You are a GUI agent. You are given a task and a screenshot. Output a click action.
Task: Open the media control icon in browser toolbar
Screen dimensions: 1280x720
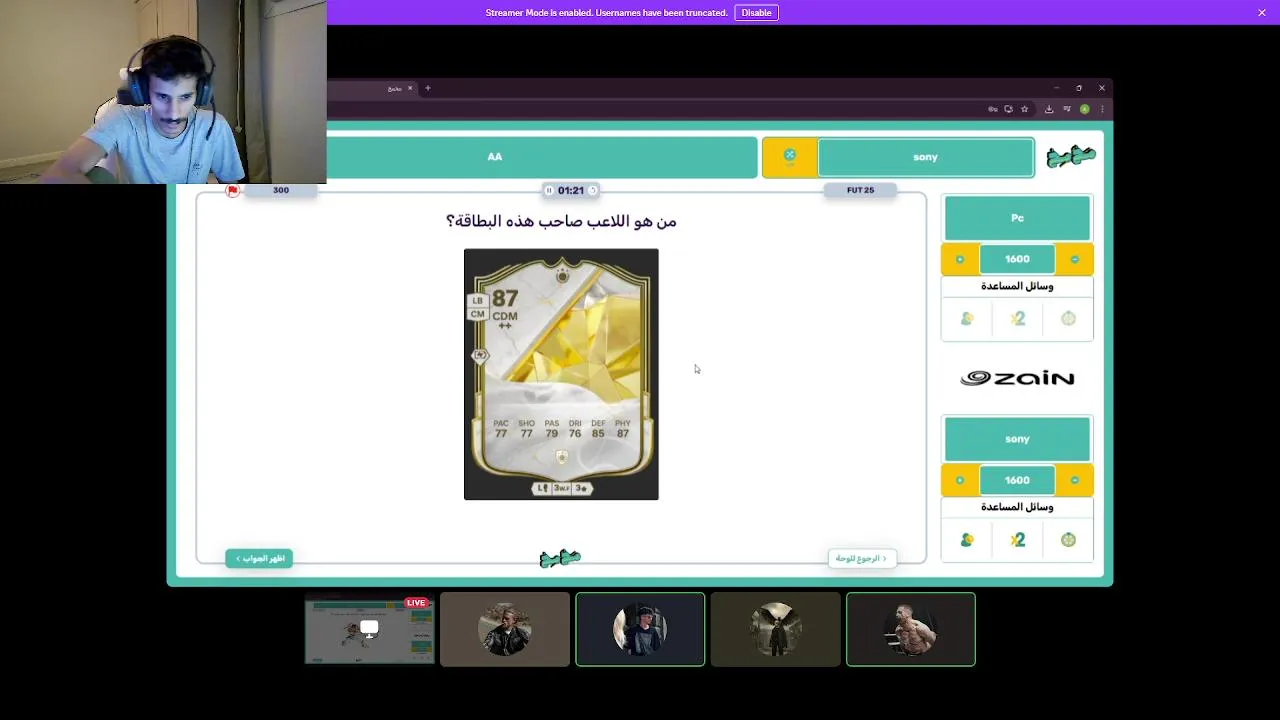point(1067,109)
